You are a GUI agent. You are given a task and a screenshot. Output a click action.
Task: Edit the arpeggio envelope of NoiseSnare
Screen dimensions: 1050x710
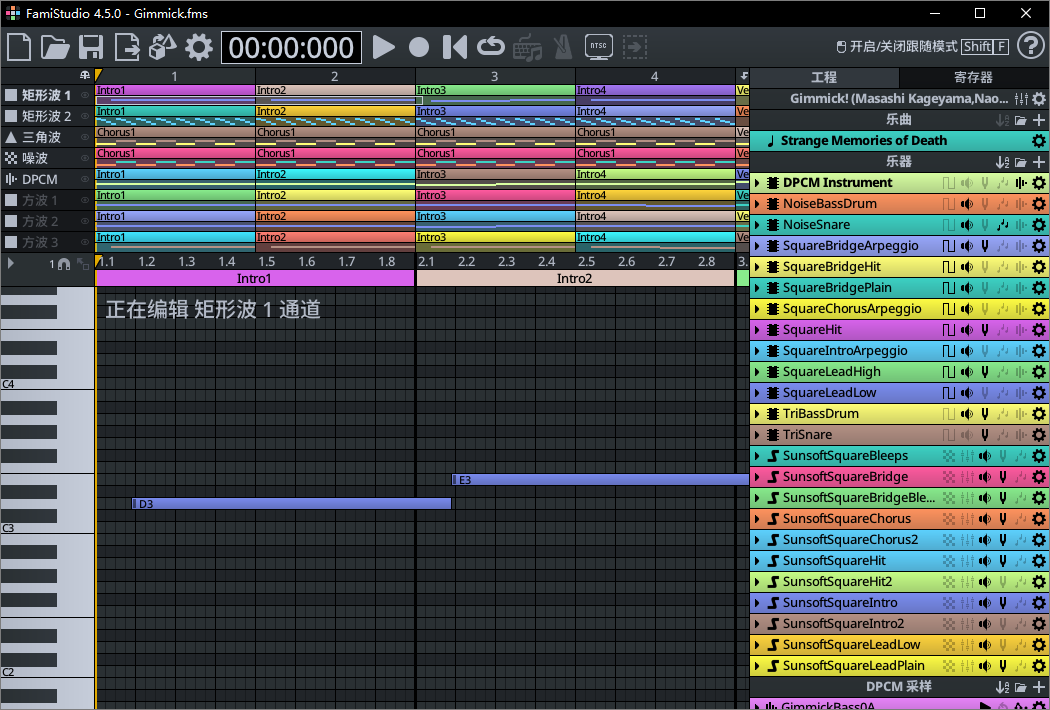(1003, 224)
